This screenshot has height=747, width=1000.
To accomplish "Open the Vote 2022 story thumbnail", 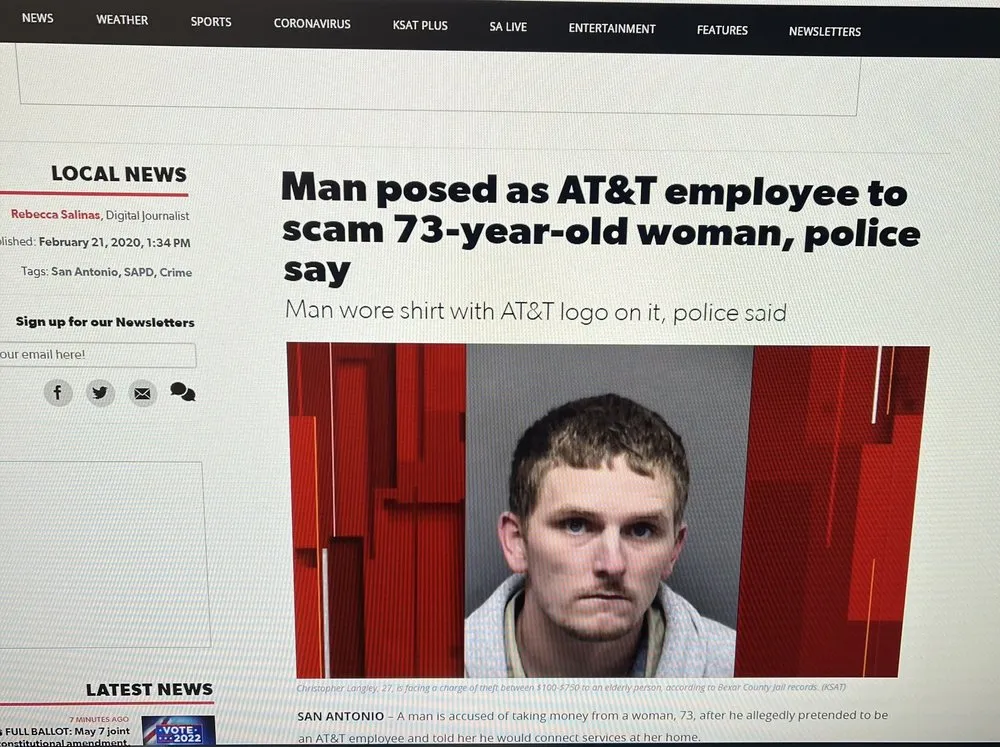I will point(179,730).
